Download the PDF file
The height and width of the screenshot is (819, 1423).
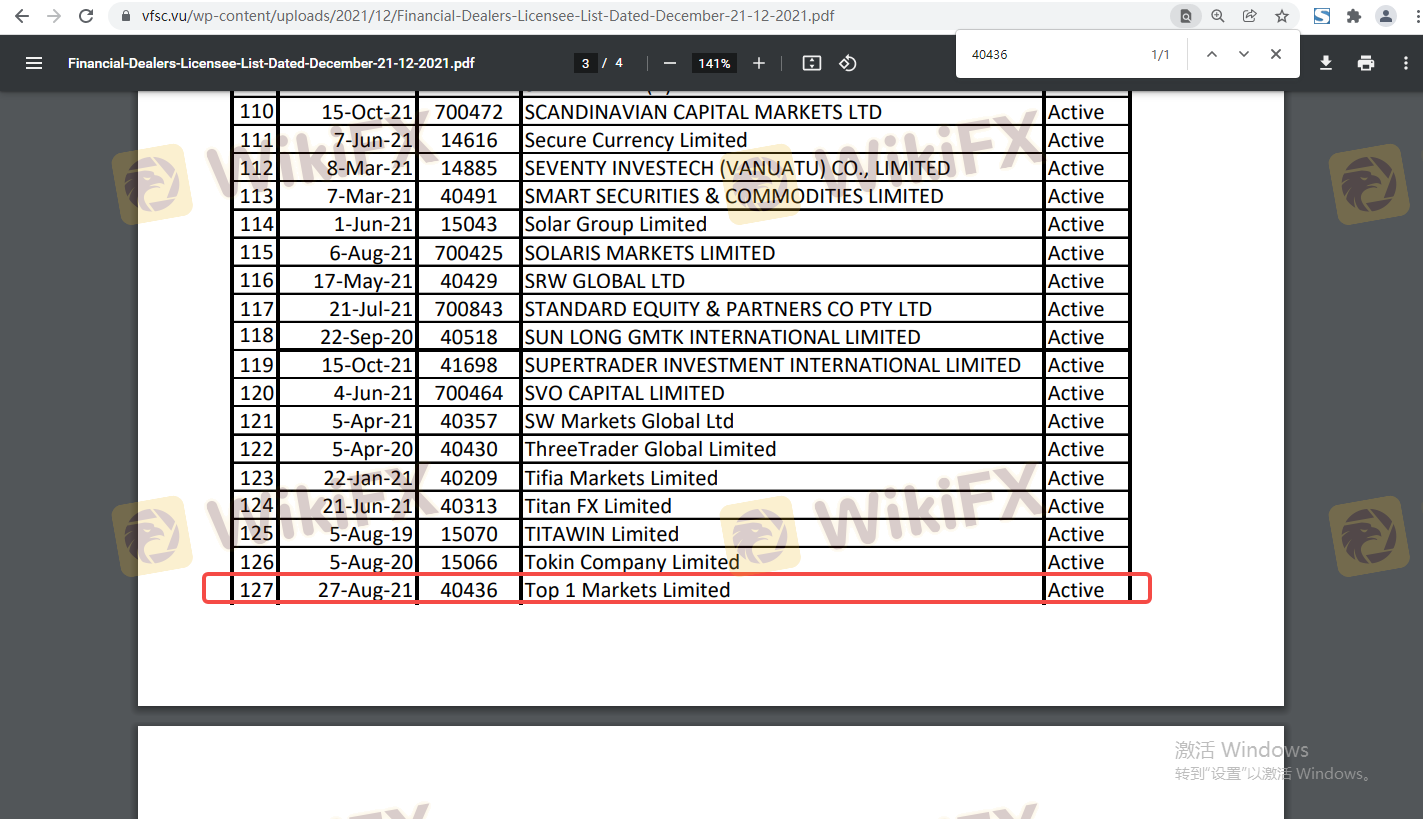(1326, 63)
